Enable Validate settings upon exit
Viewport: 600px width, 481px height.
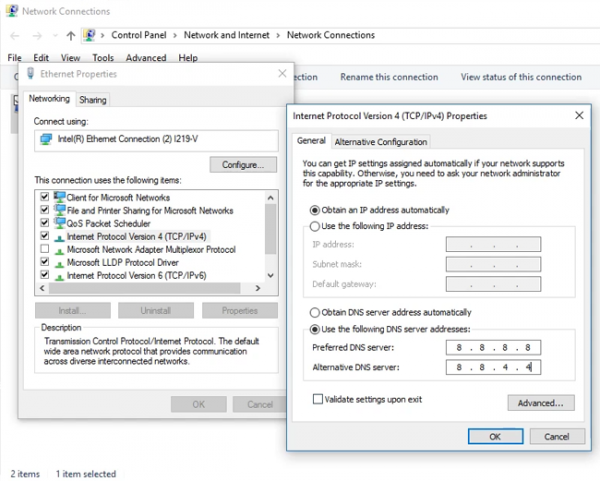point(318,399)
